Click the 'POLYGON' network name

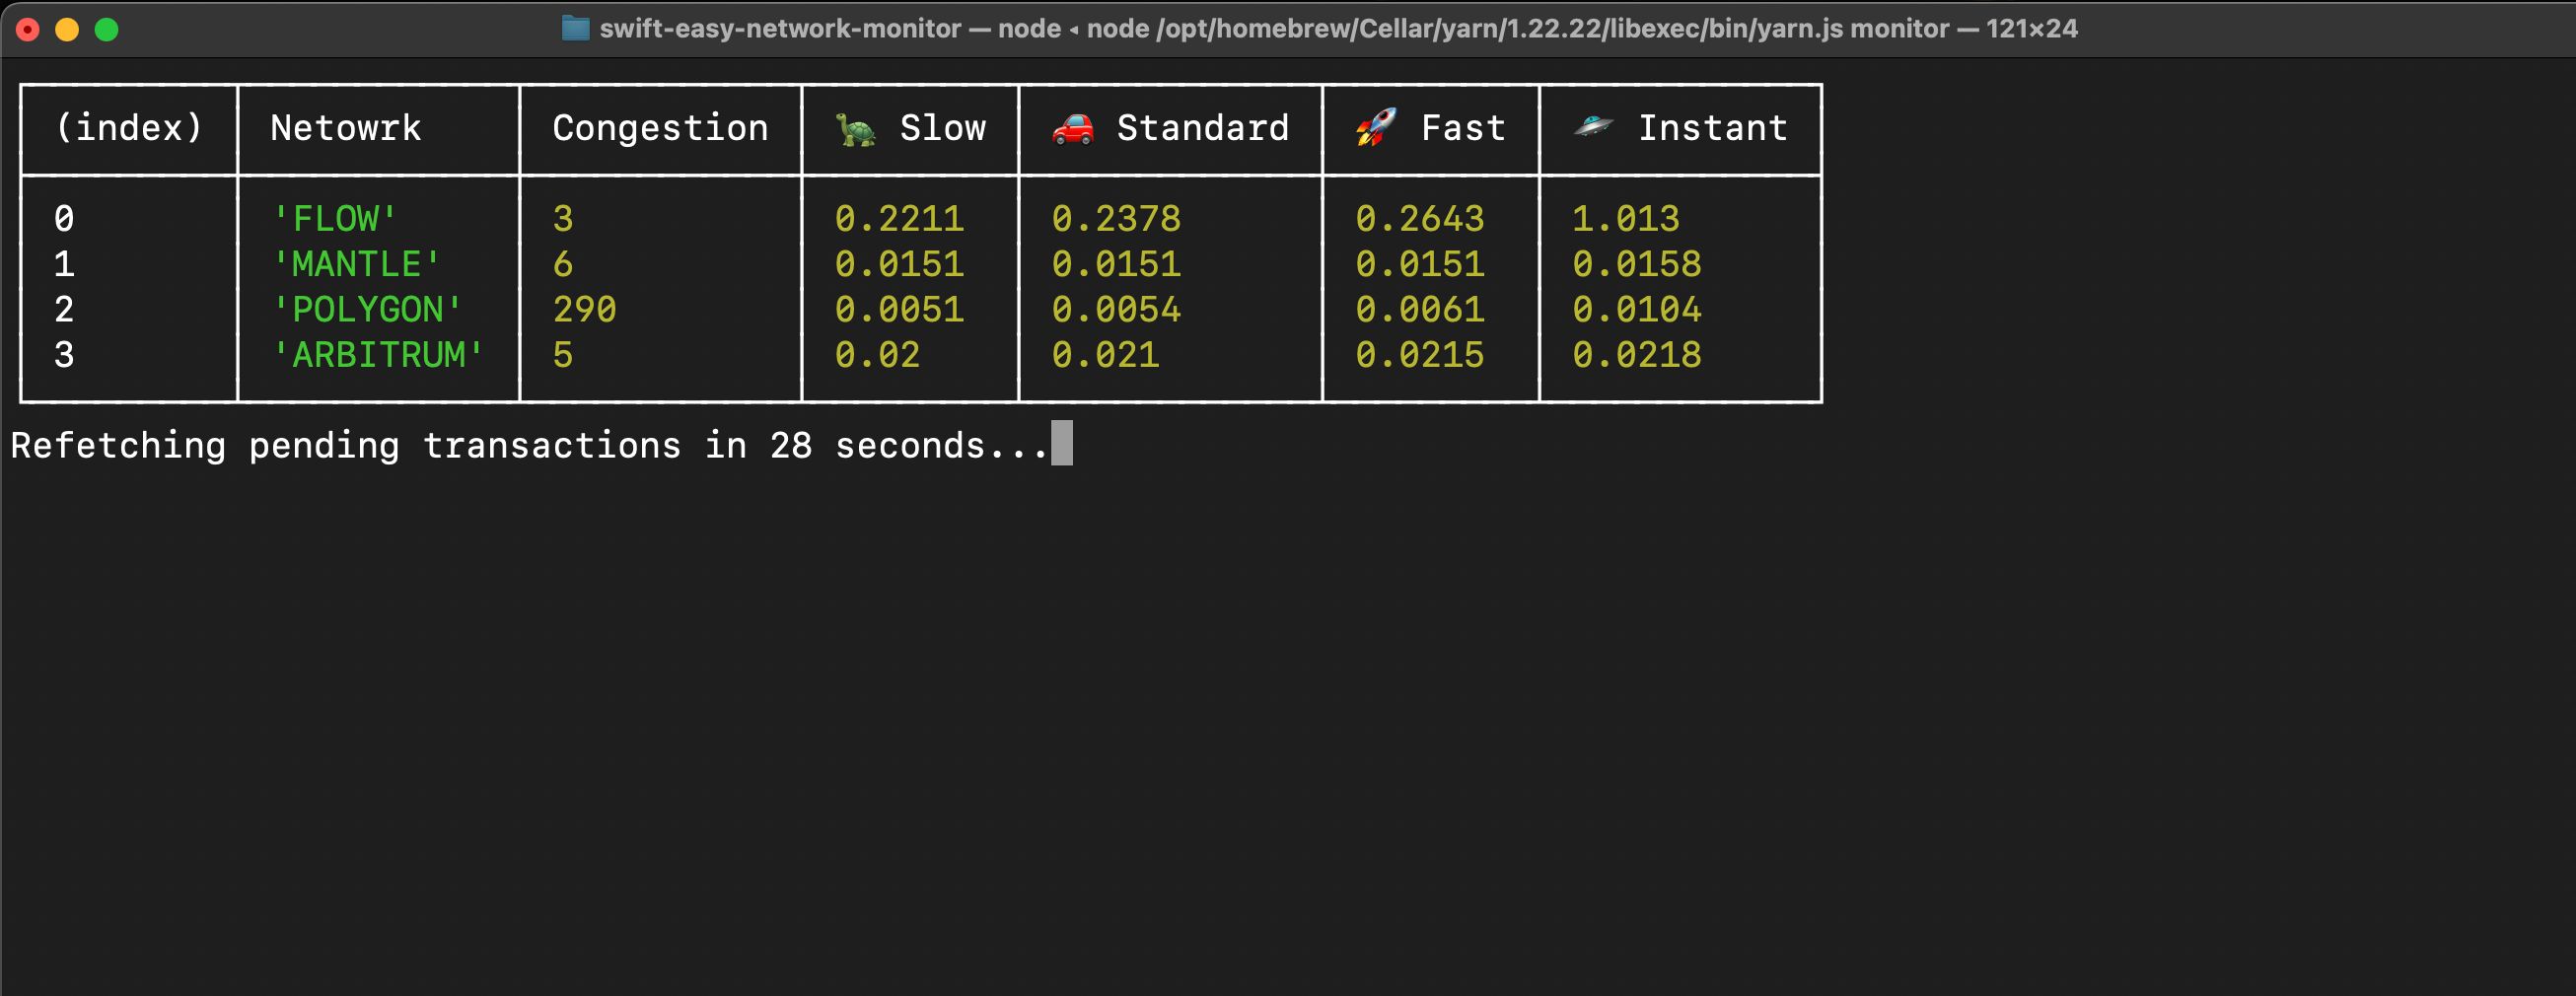(367, 310)
